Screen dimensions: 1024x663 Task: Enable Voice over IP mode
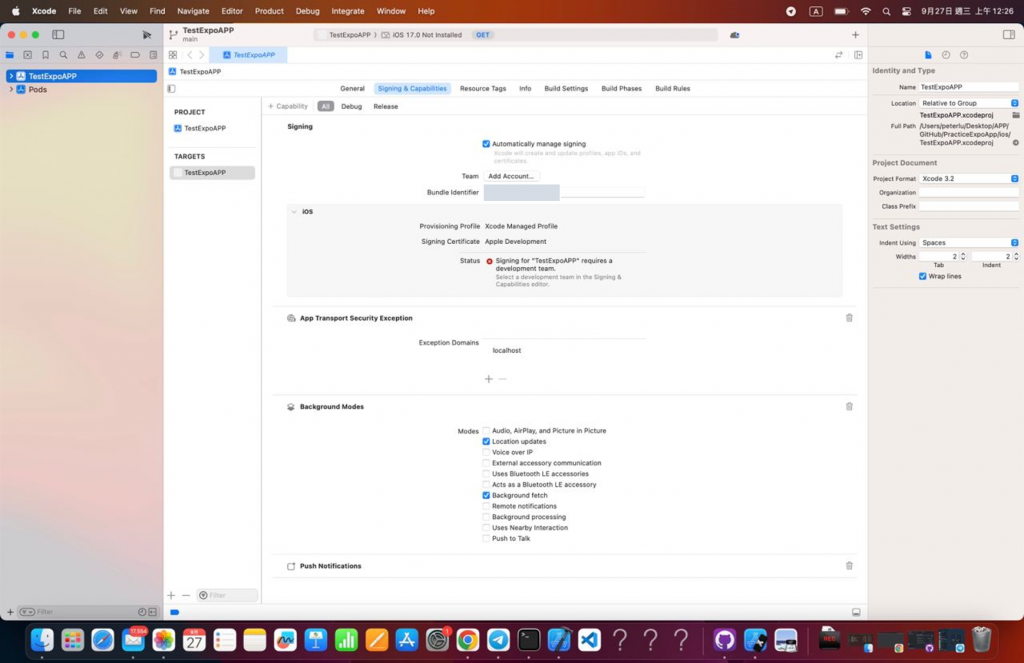[x=486, y=452]
